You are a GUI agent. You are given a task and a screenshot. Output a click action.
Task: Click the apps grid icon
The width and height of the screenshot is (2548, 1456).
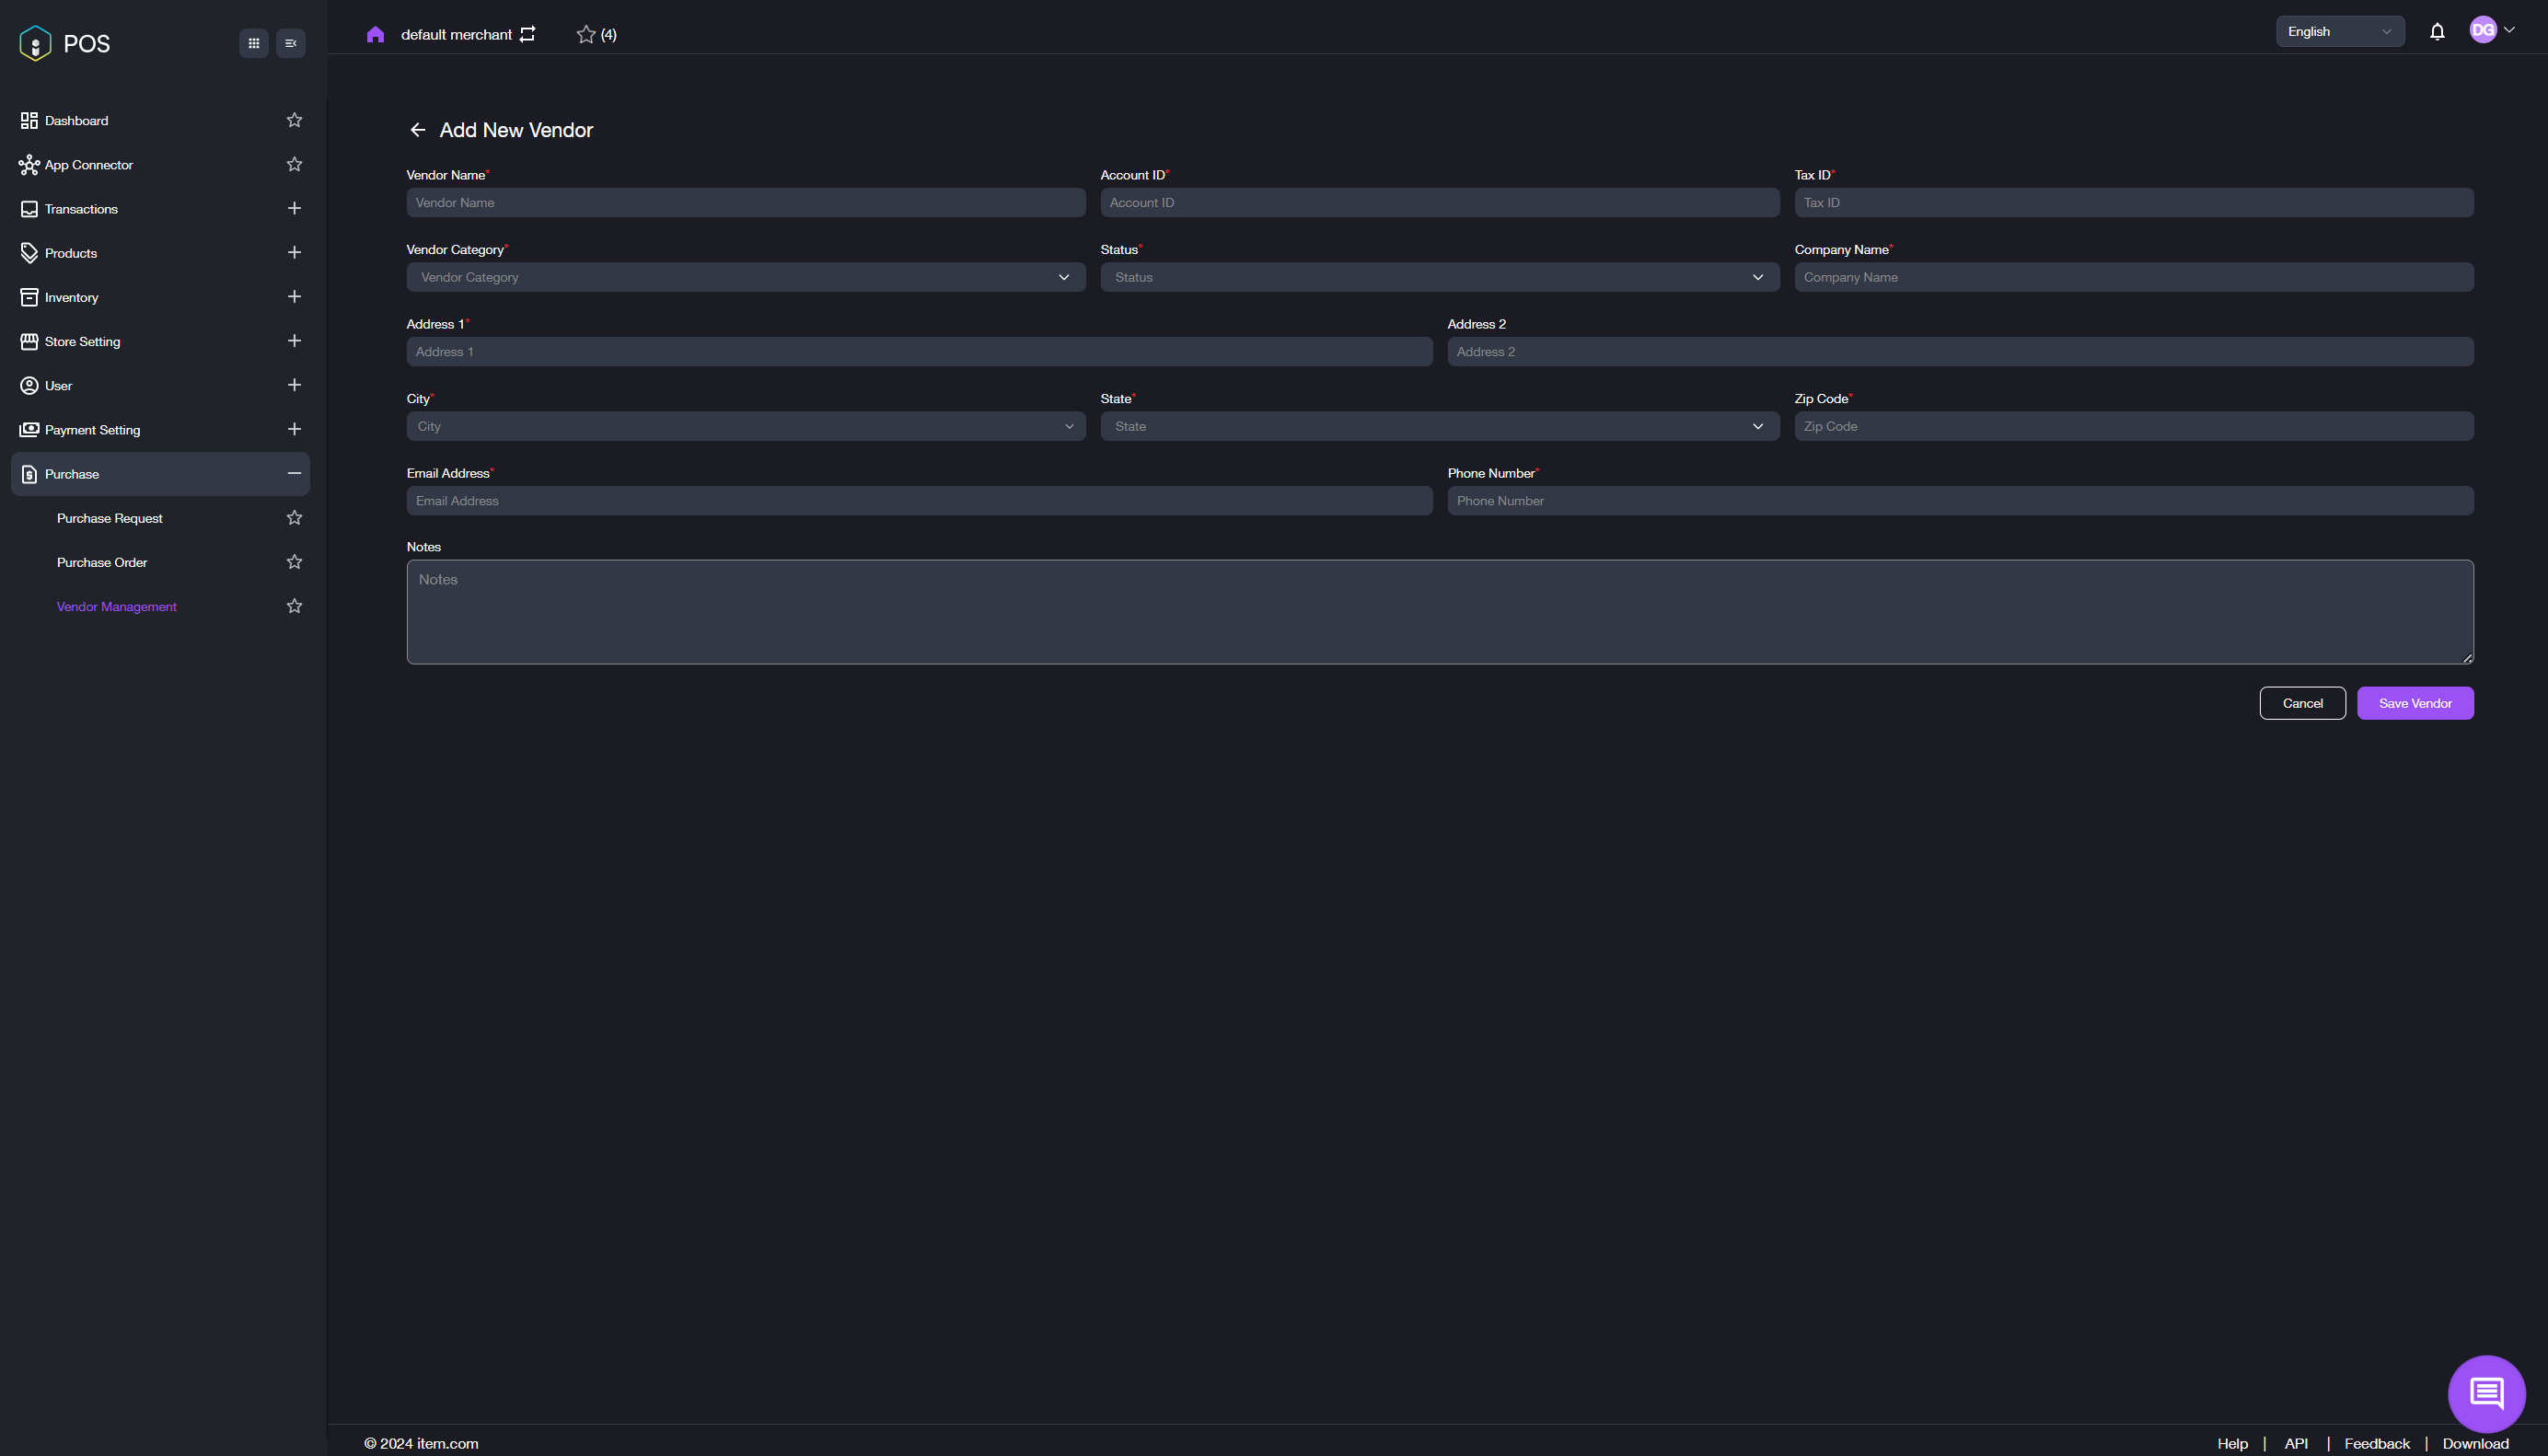coord(254,43)
